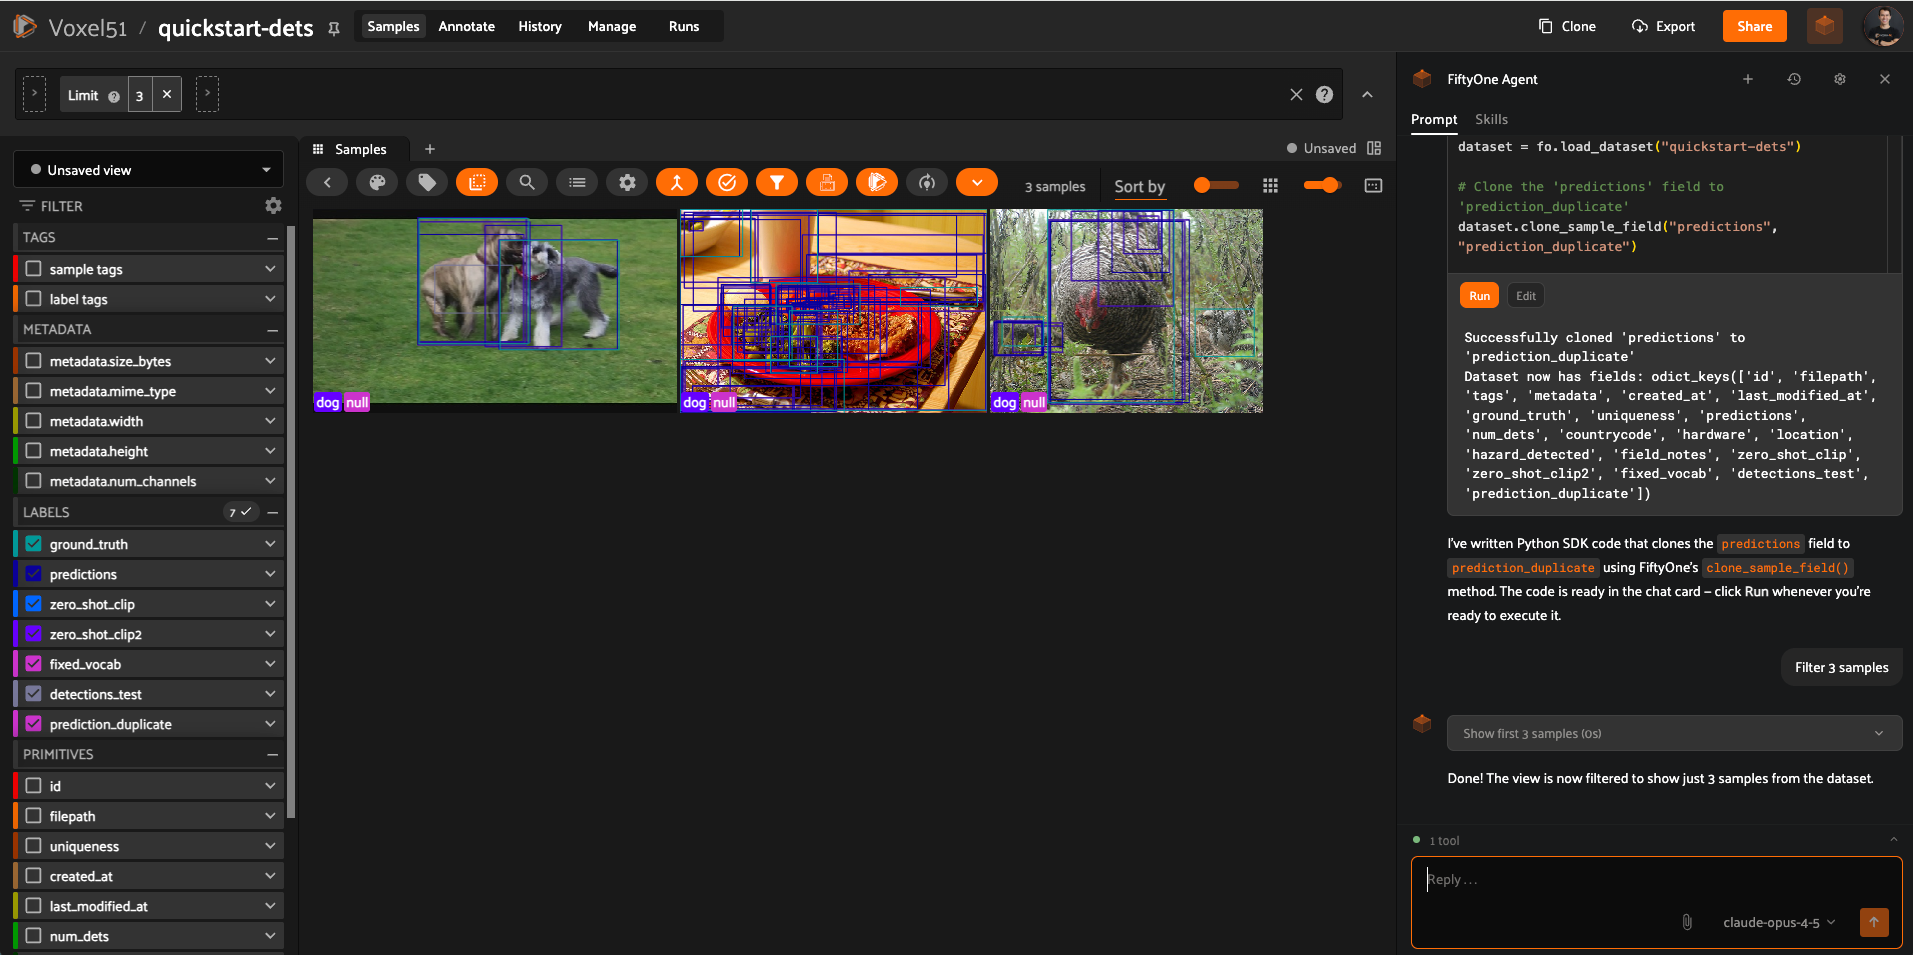Toggle the predictions checkbox
The width and height of the screenshot is (1913, 955).
click(34, 574)
